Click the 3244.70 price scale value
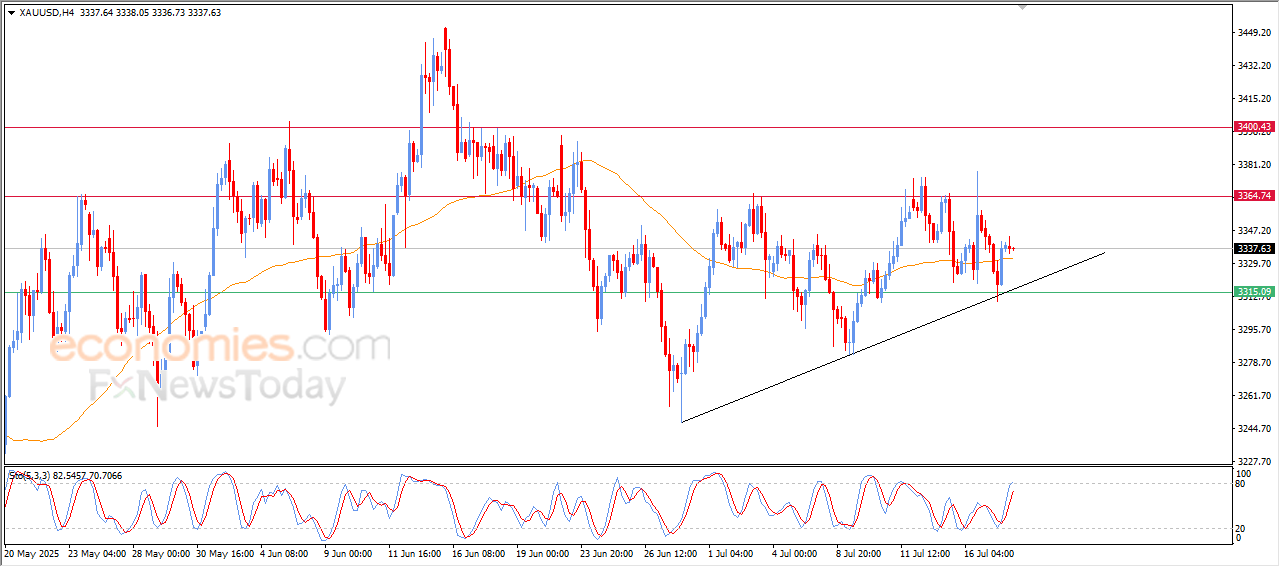 pos(1254,429)
